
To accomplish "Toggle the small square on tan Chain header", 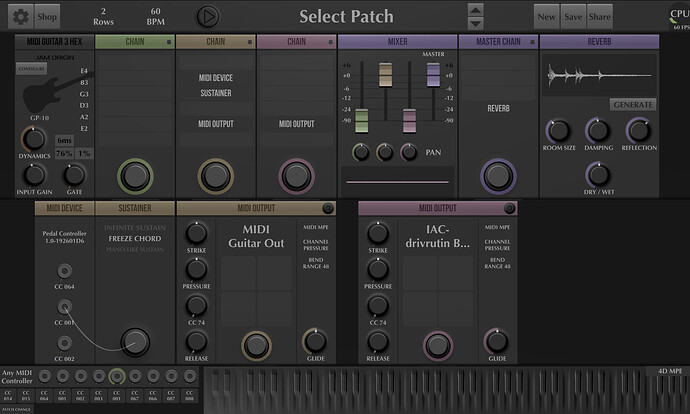I will tap(250, 42).
